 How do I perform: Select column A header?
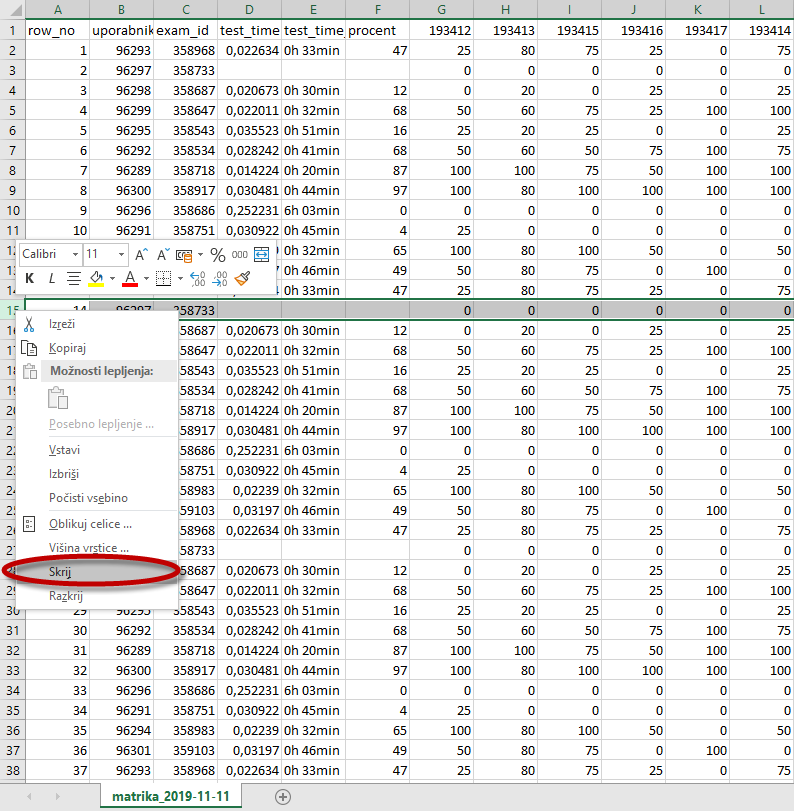[57, 9]
